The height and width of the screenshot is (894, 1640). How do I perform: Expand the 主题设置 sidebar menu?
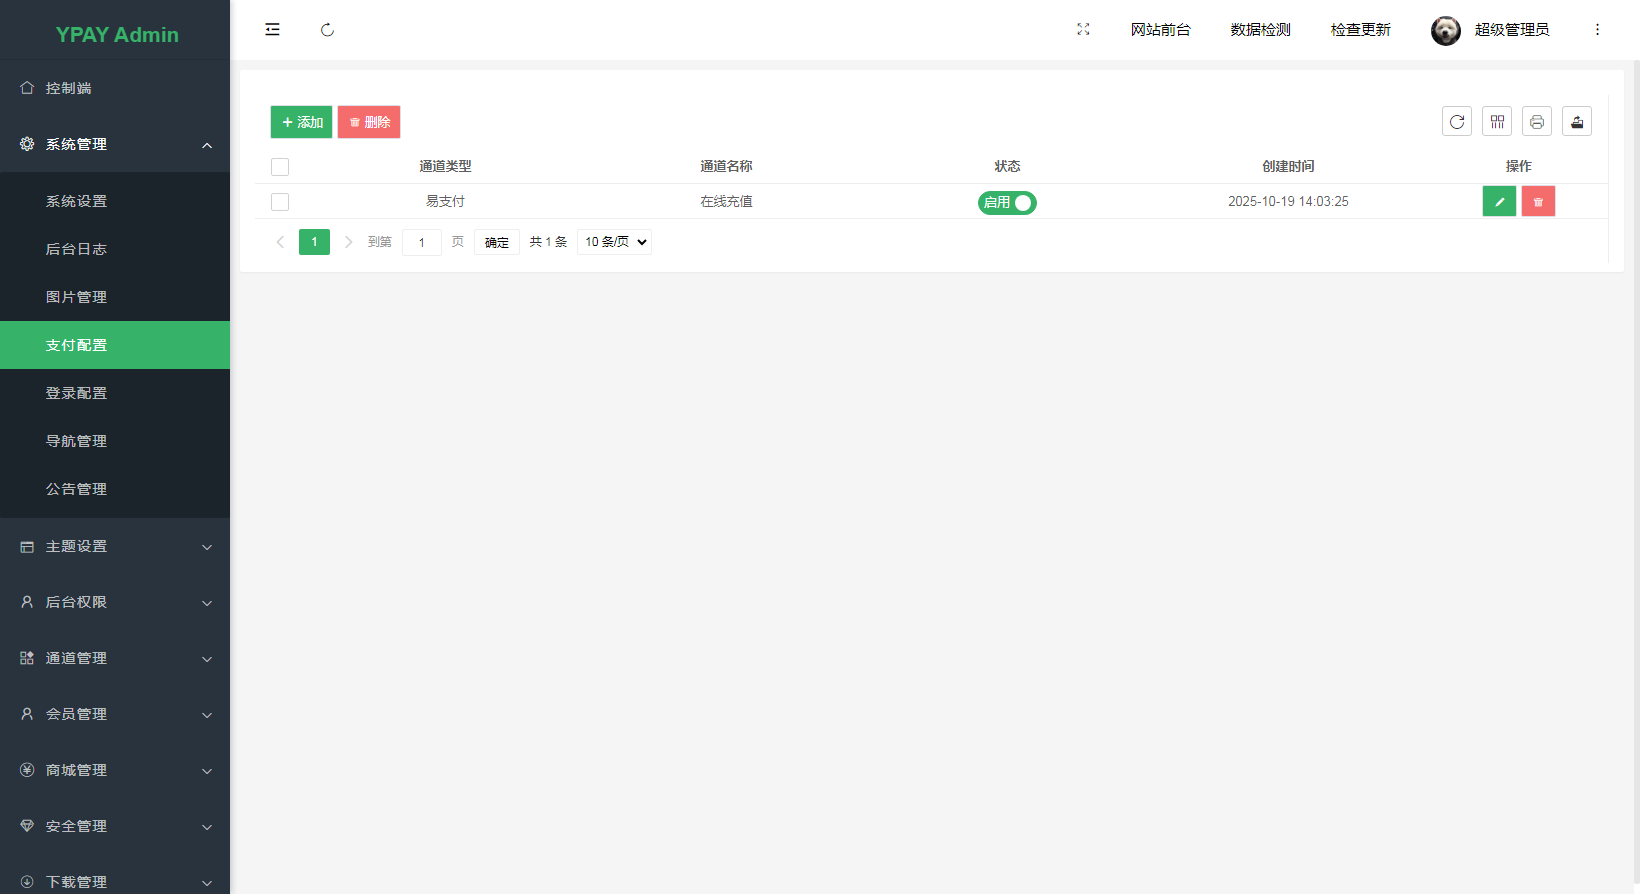[x=115, y=547]
